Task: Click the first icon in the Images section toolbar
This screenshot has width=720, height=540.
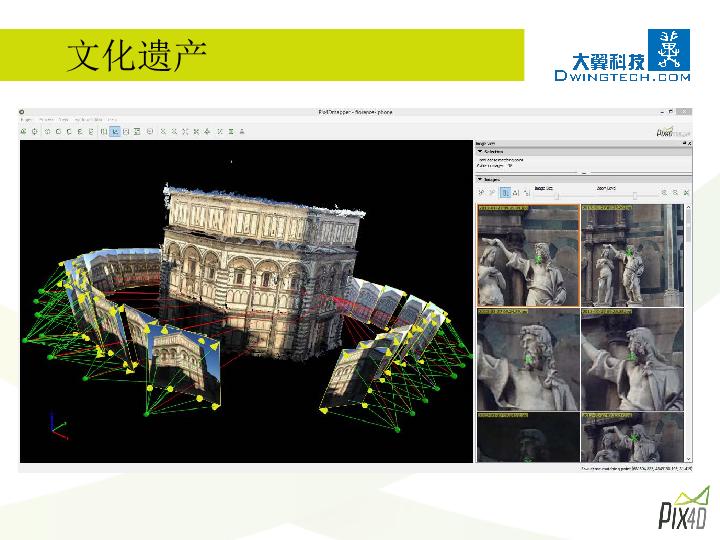Action: [x=481, y=192]
